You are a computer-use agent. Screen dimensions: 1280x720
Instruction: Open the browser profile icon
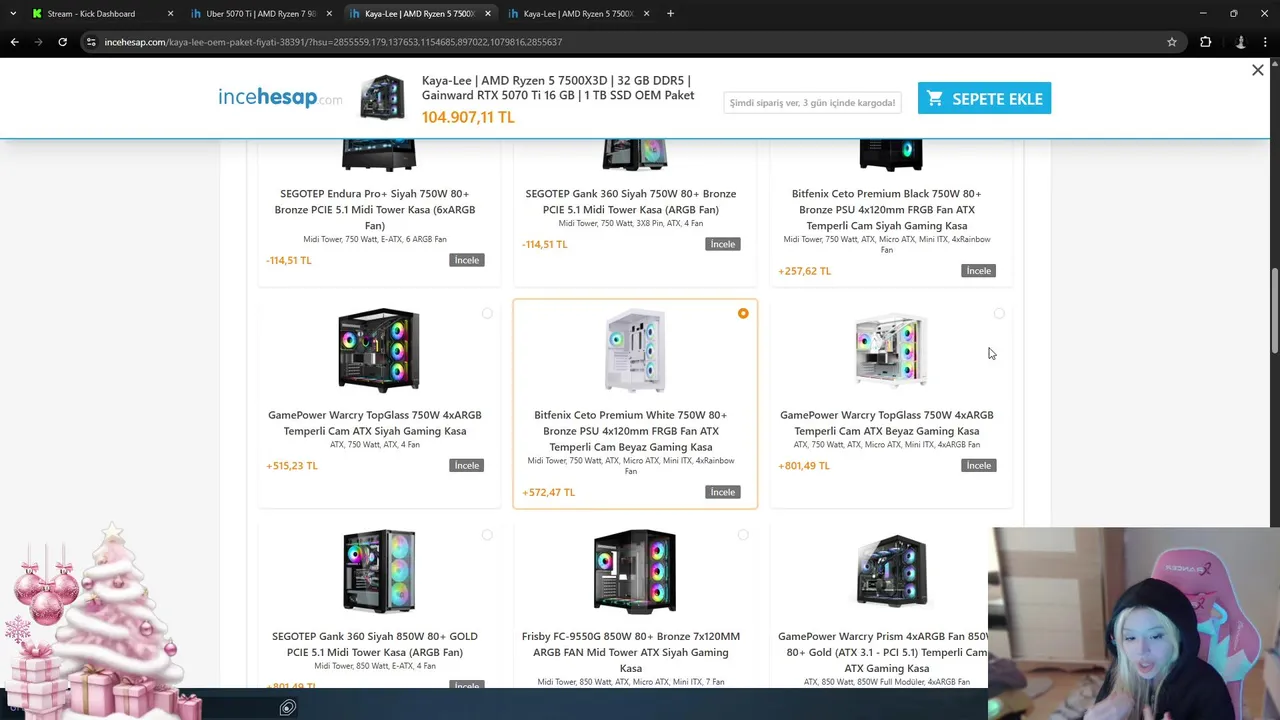pos(1241,42)
